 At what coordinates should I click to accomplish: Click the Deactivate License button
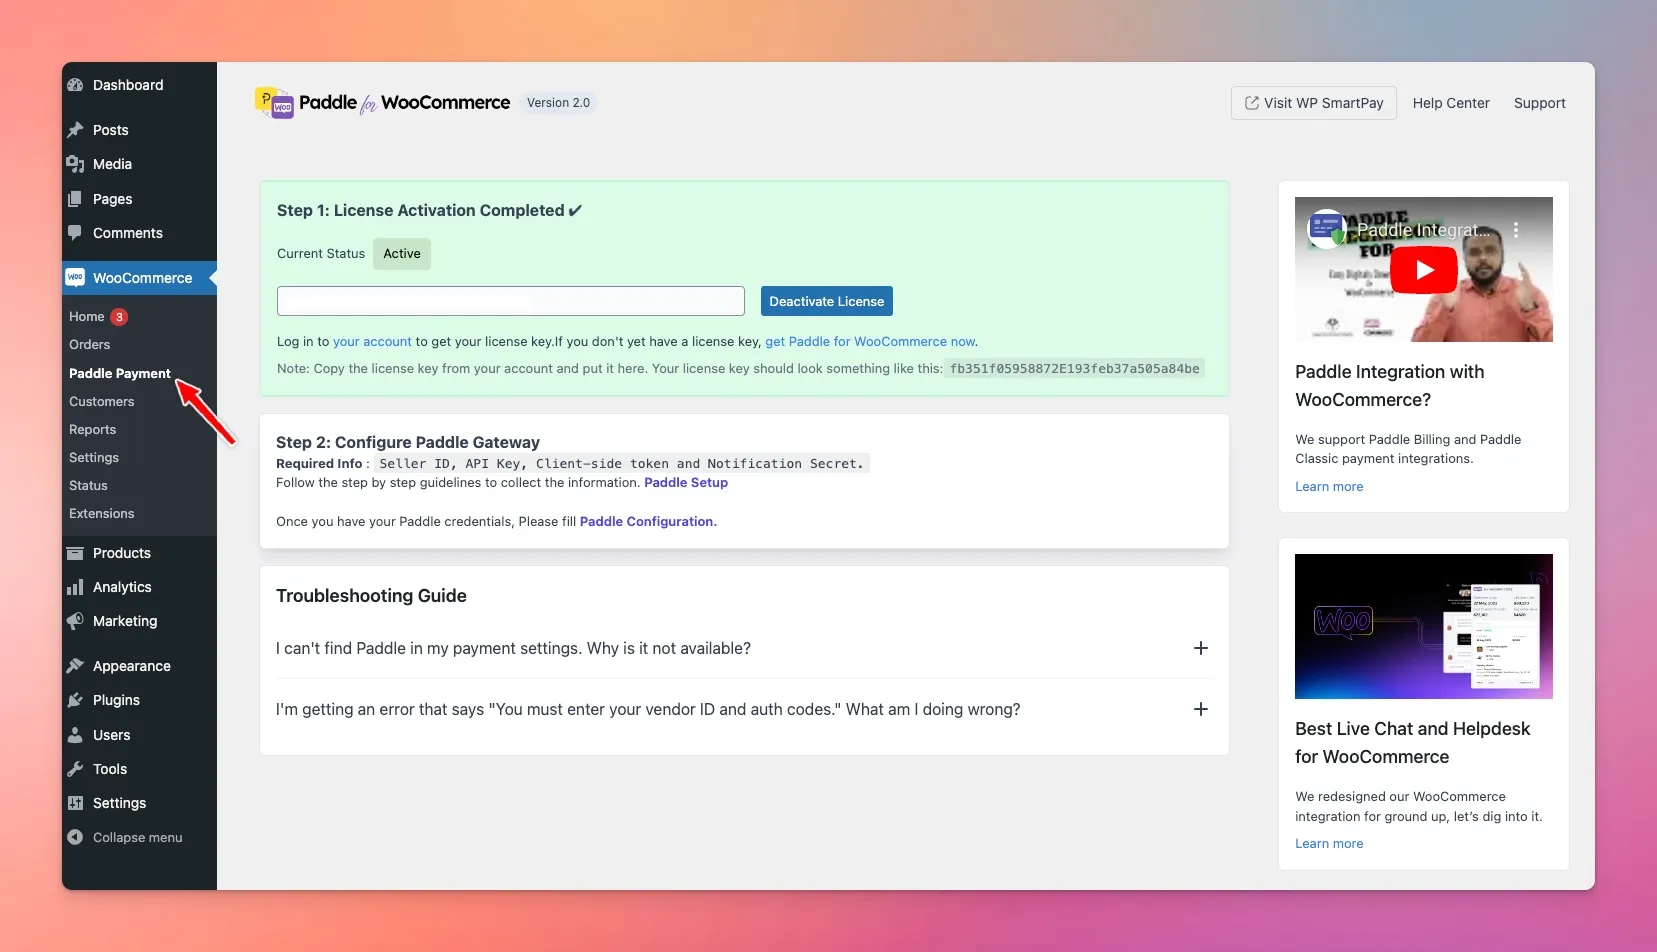click(x=827, y=301)
